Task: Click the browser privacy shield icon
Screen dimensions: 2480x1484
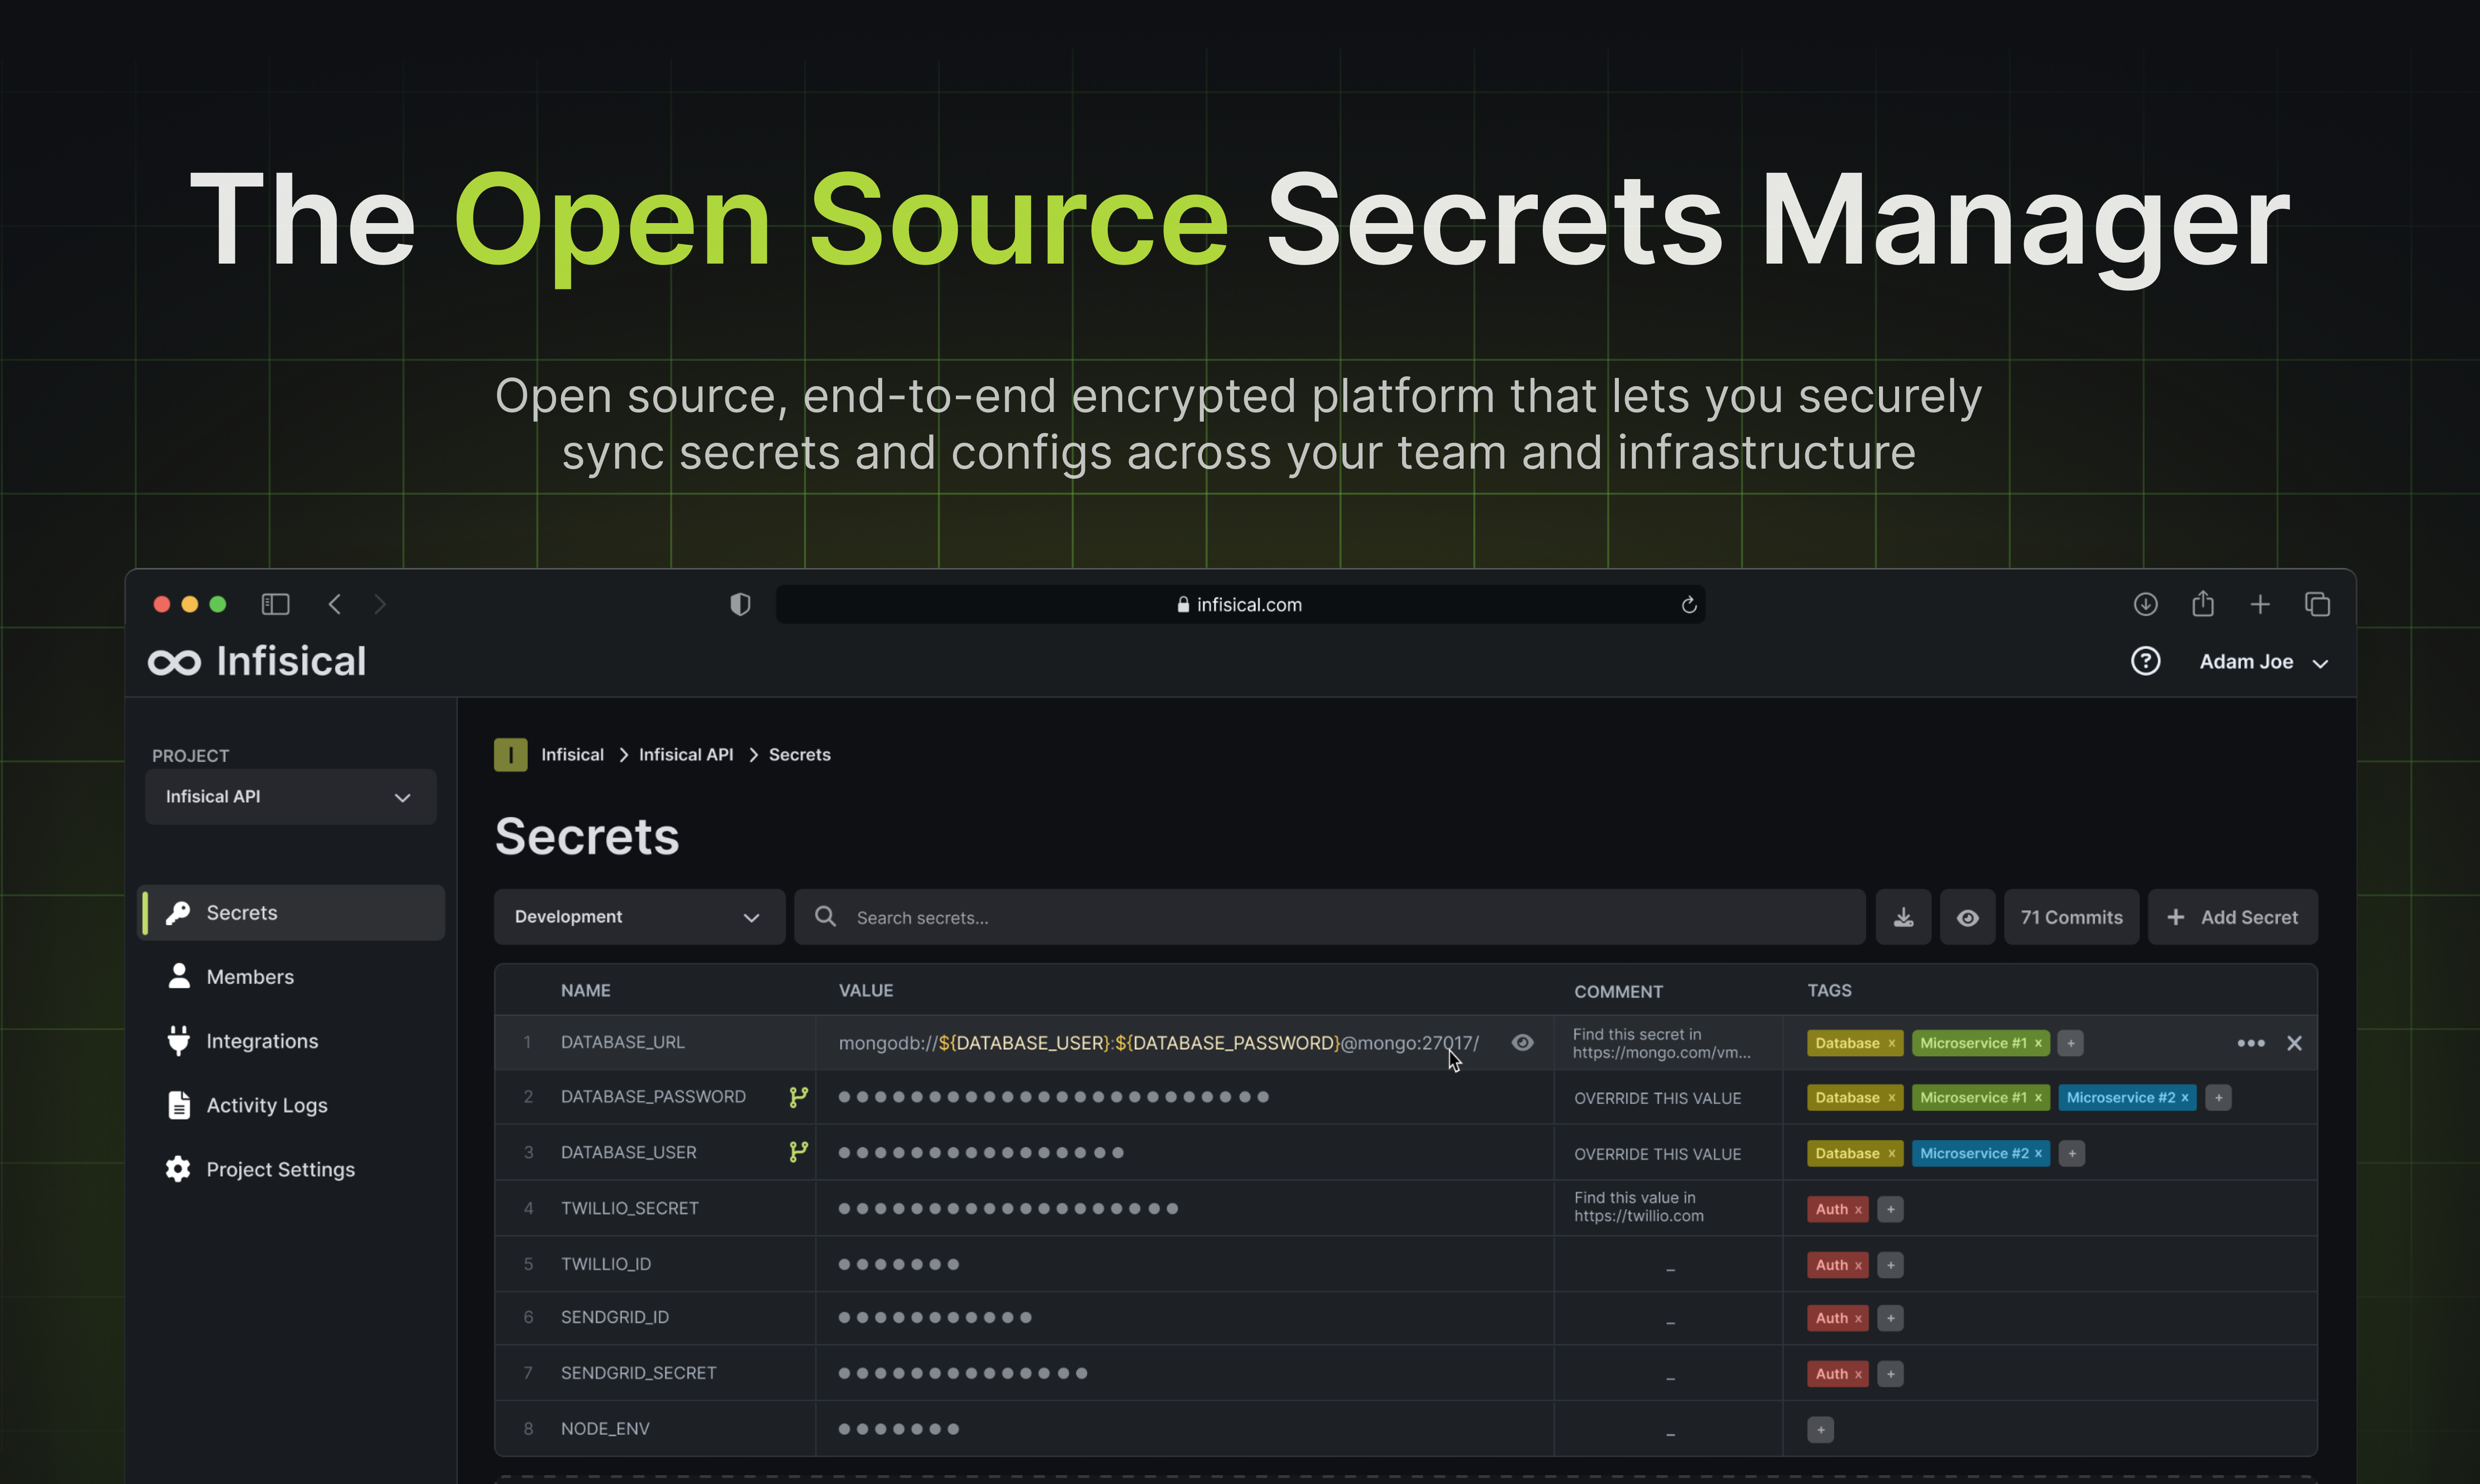Action: point(740,603)
